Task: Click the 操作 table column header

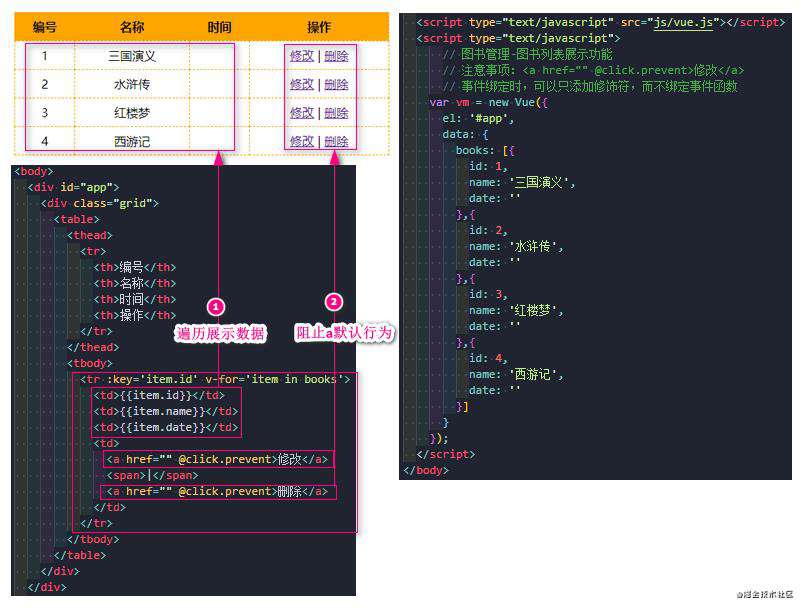Action: (x=319, y=27)
